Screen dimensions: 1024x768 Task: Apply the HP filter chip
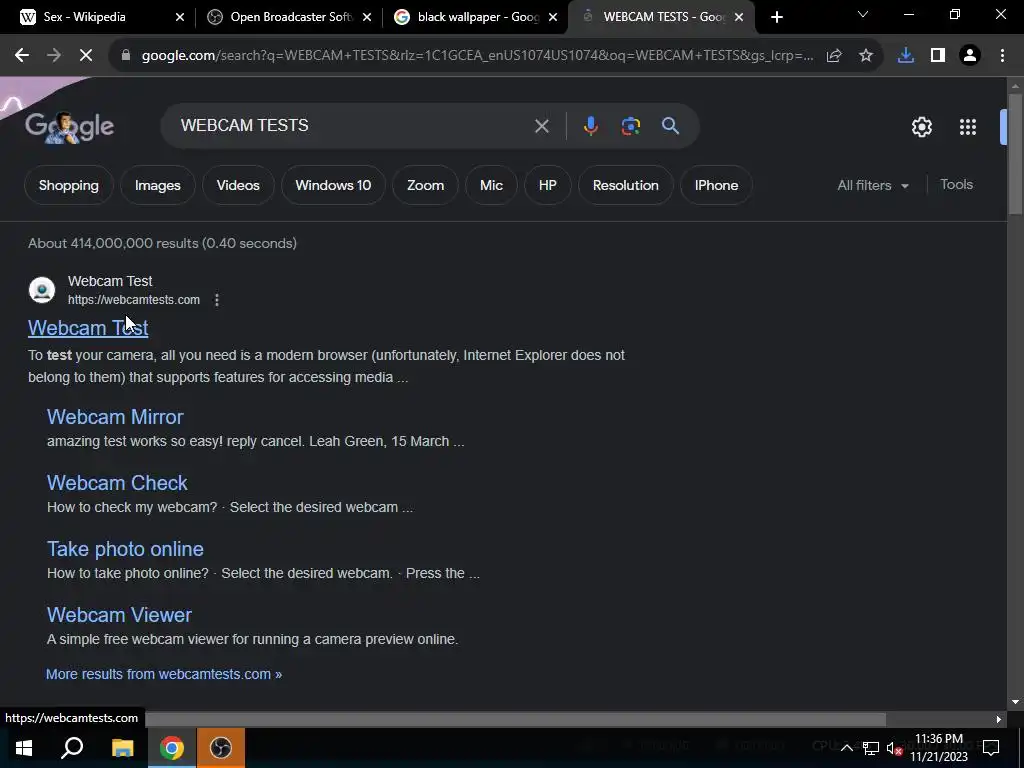click(x=547, y=185)
